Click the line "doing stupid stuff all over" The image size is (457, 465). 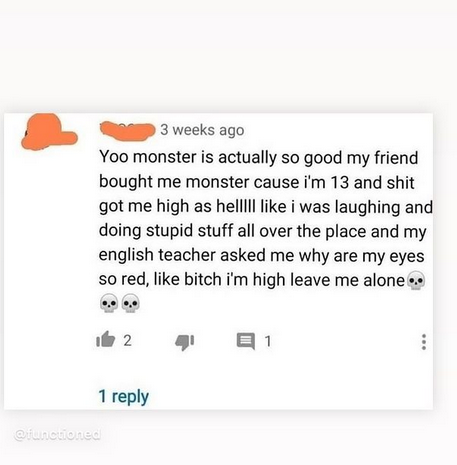(263, 231)
